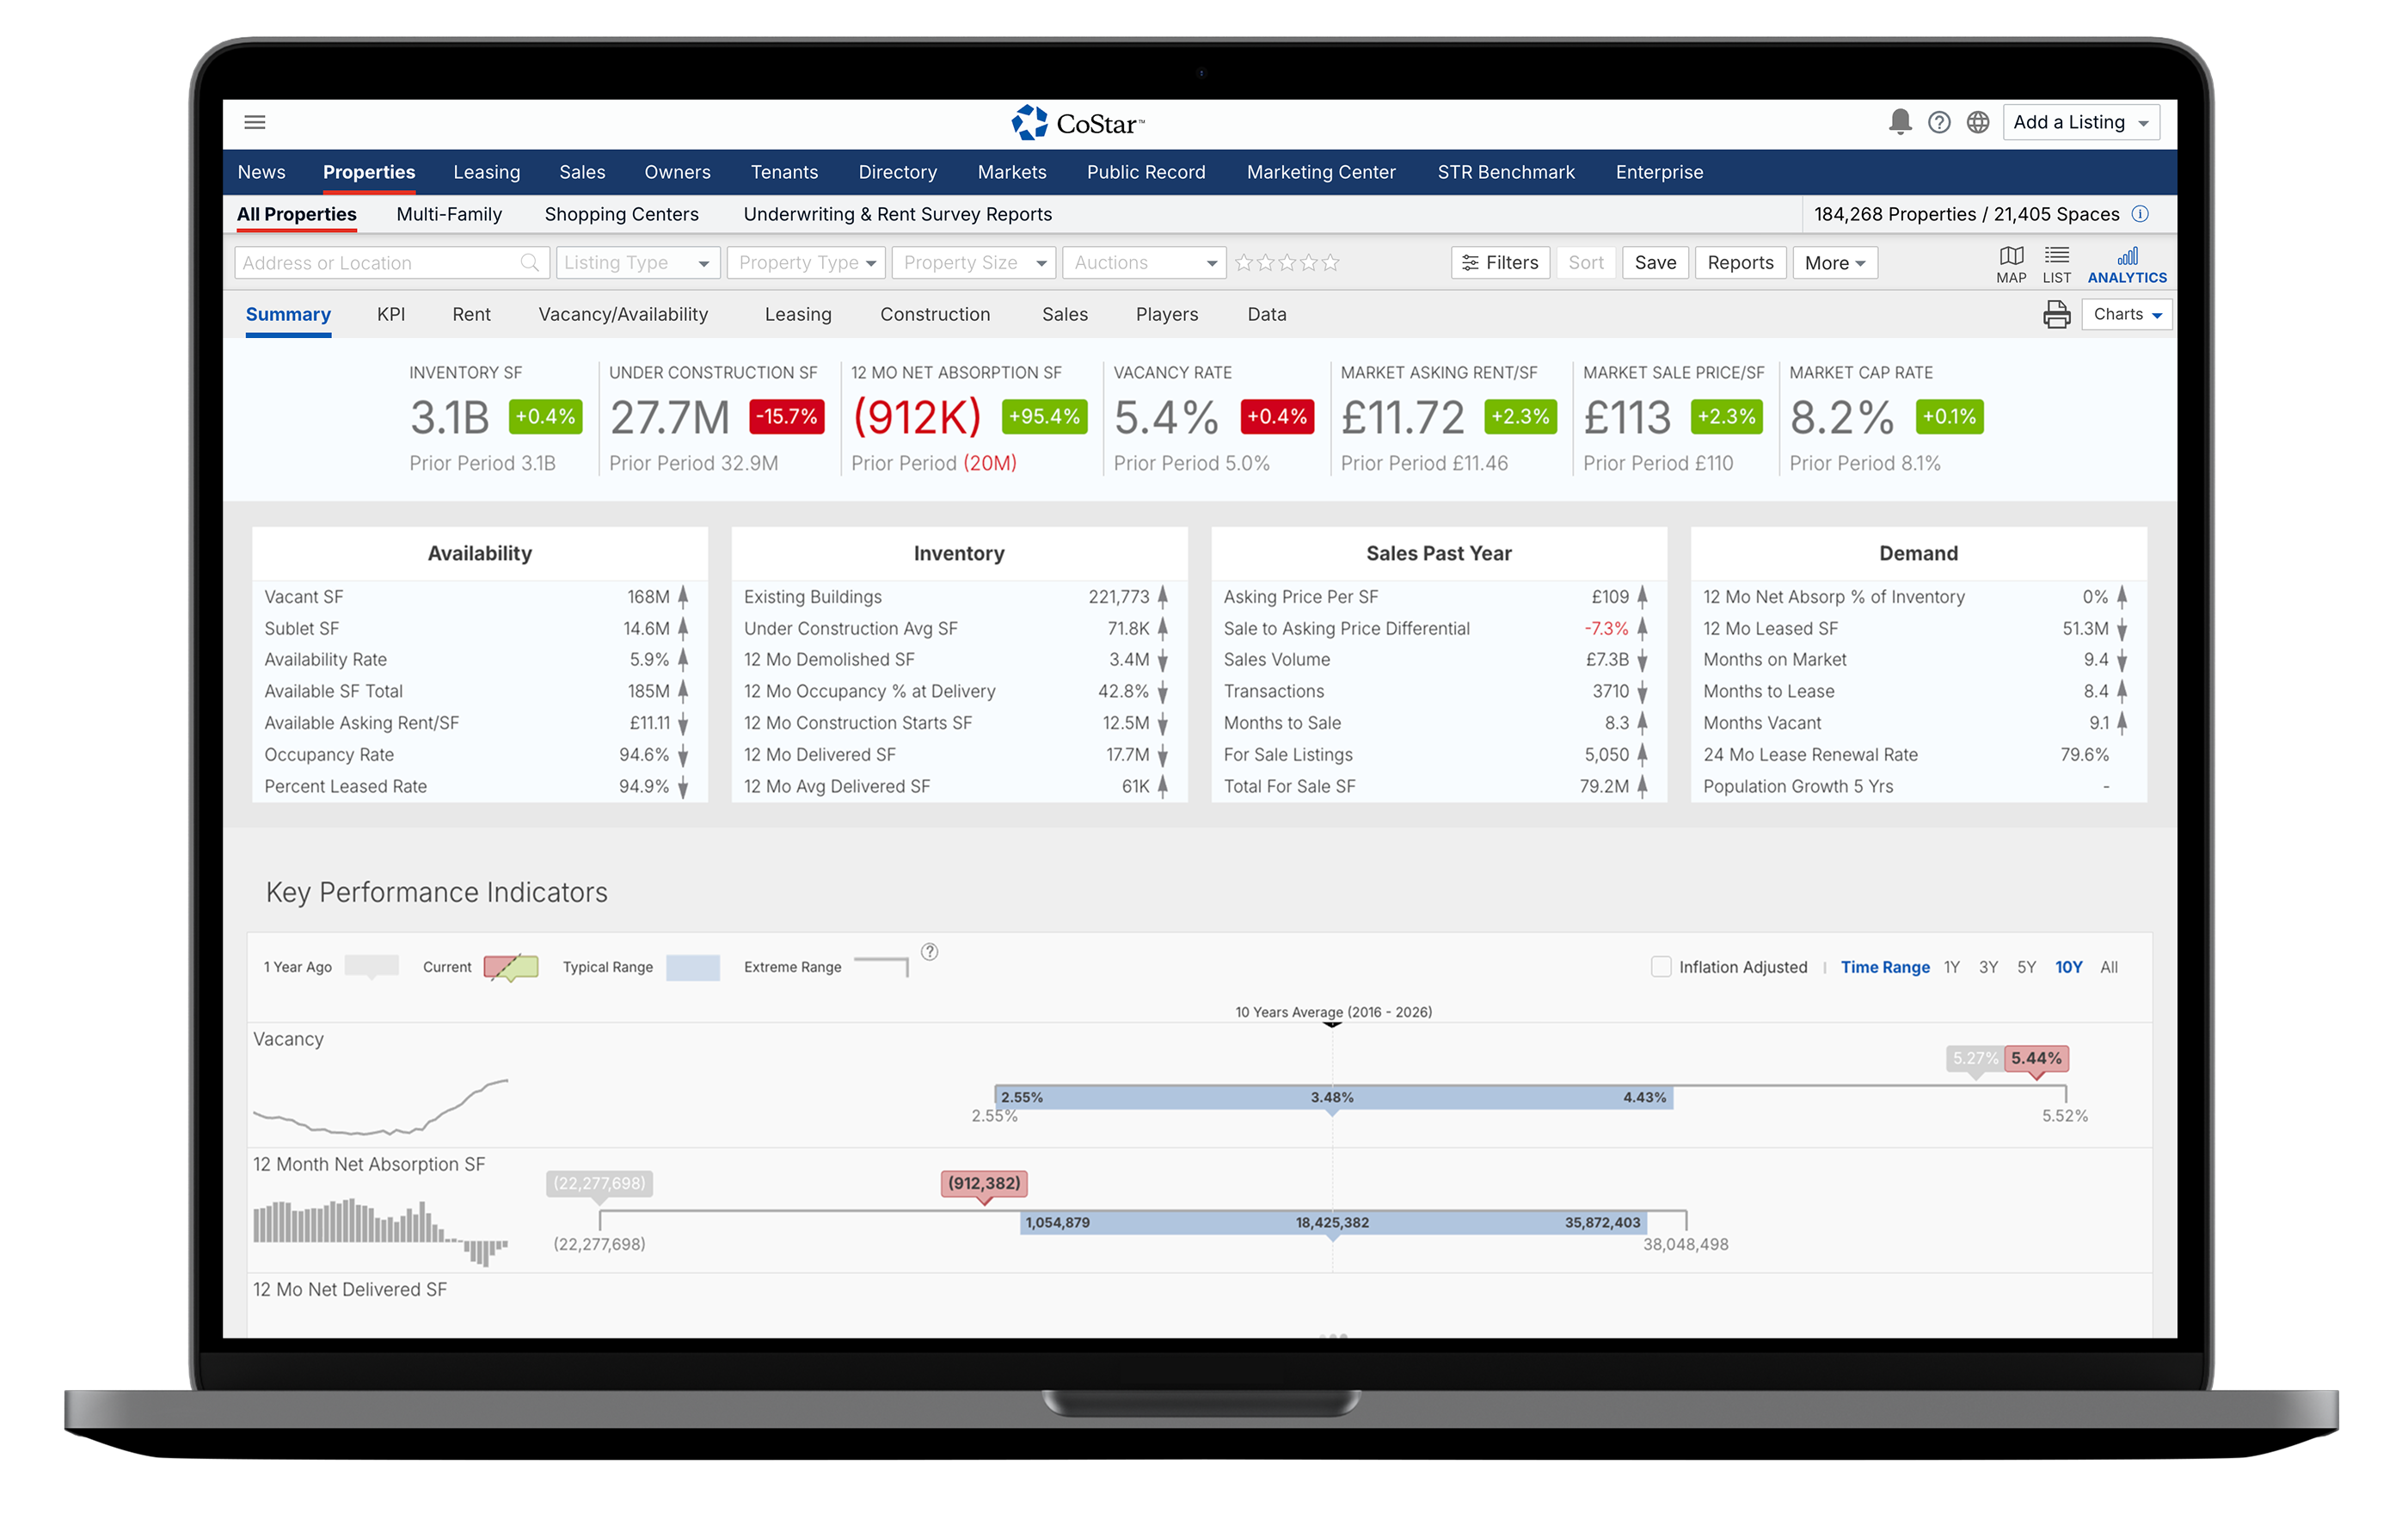This screenshot has height=1538, width=2408.
Task: Open the hamburger menu icon
Action: pyautogui.click(x=255, y=122)
